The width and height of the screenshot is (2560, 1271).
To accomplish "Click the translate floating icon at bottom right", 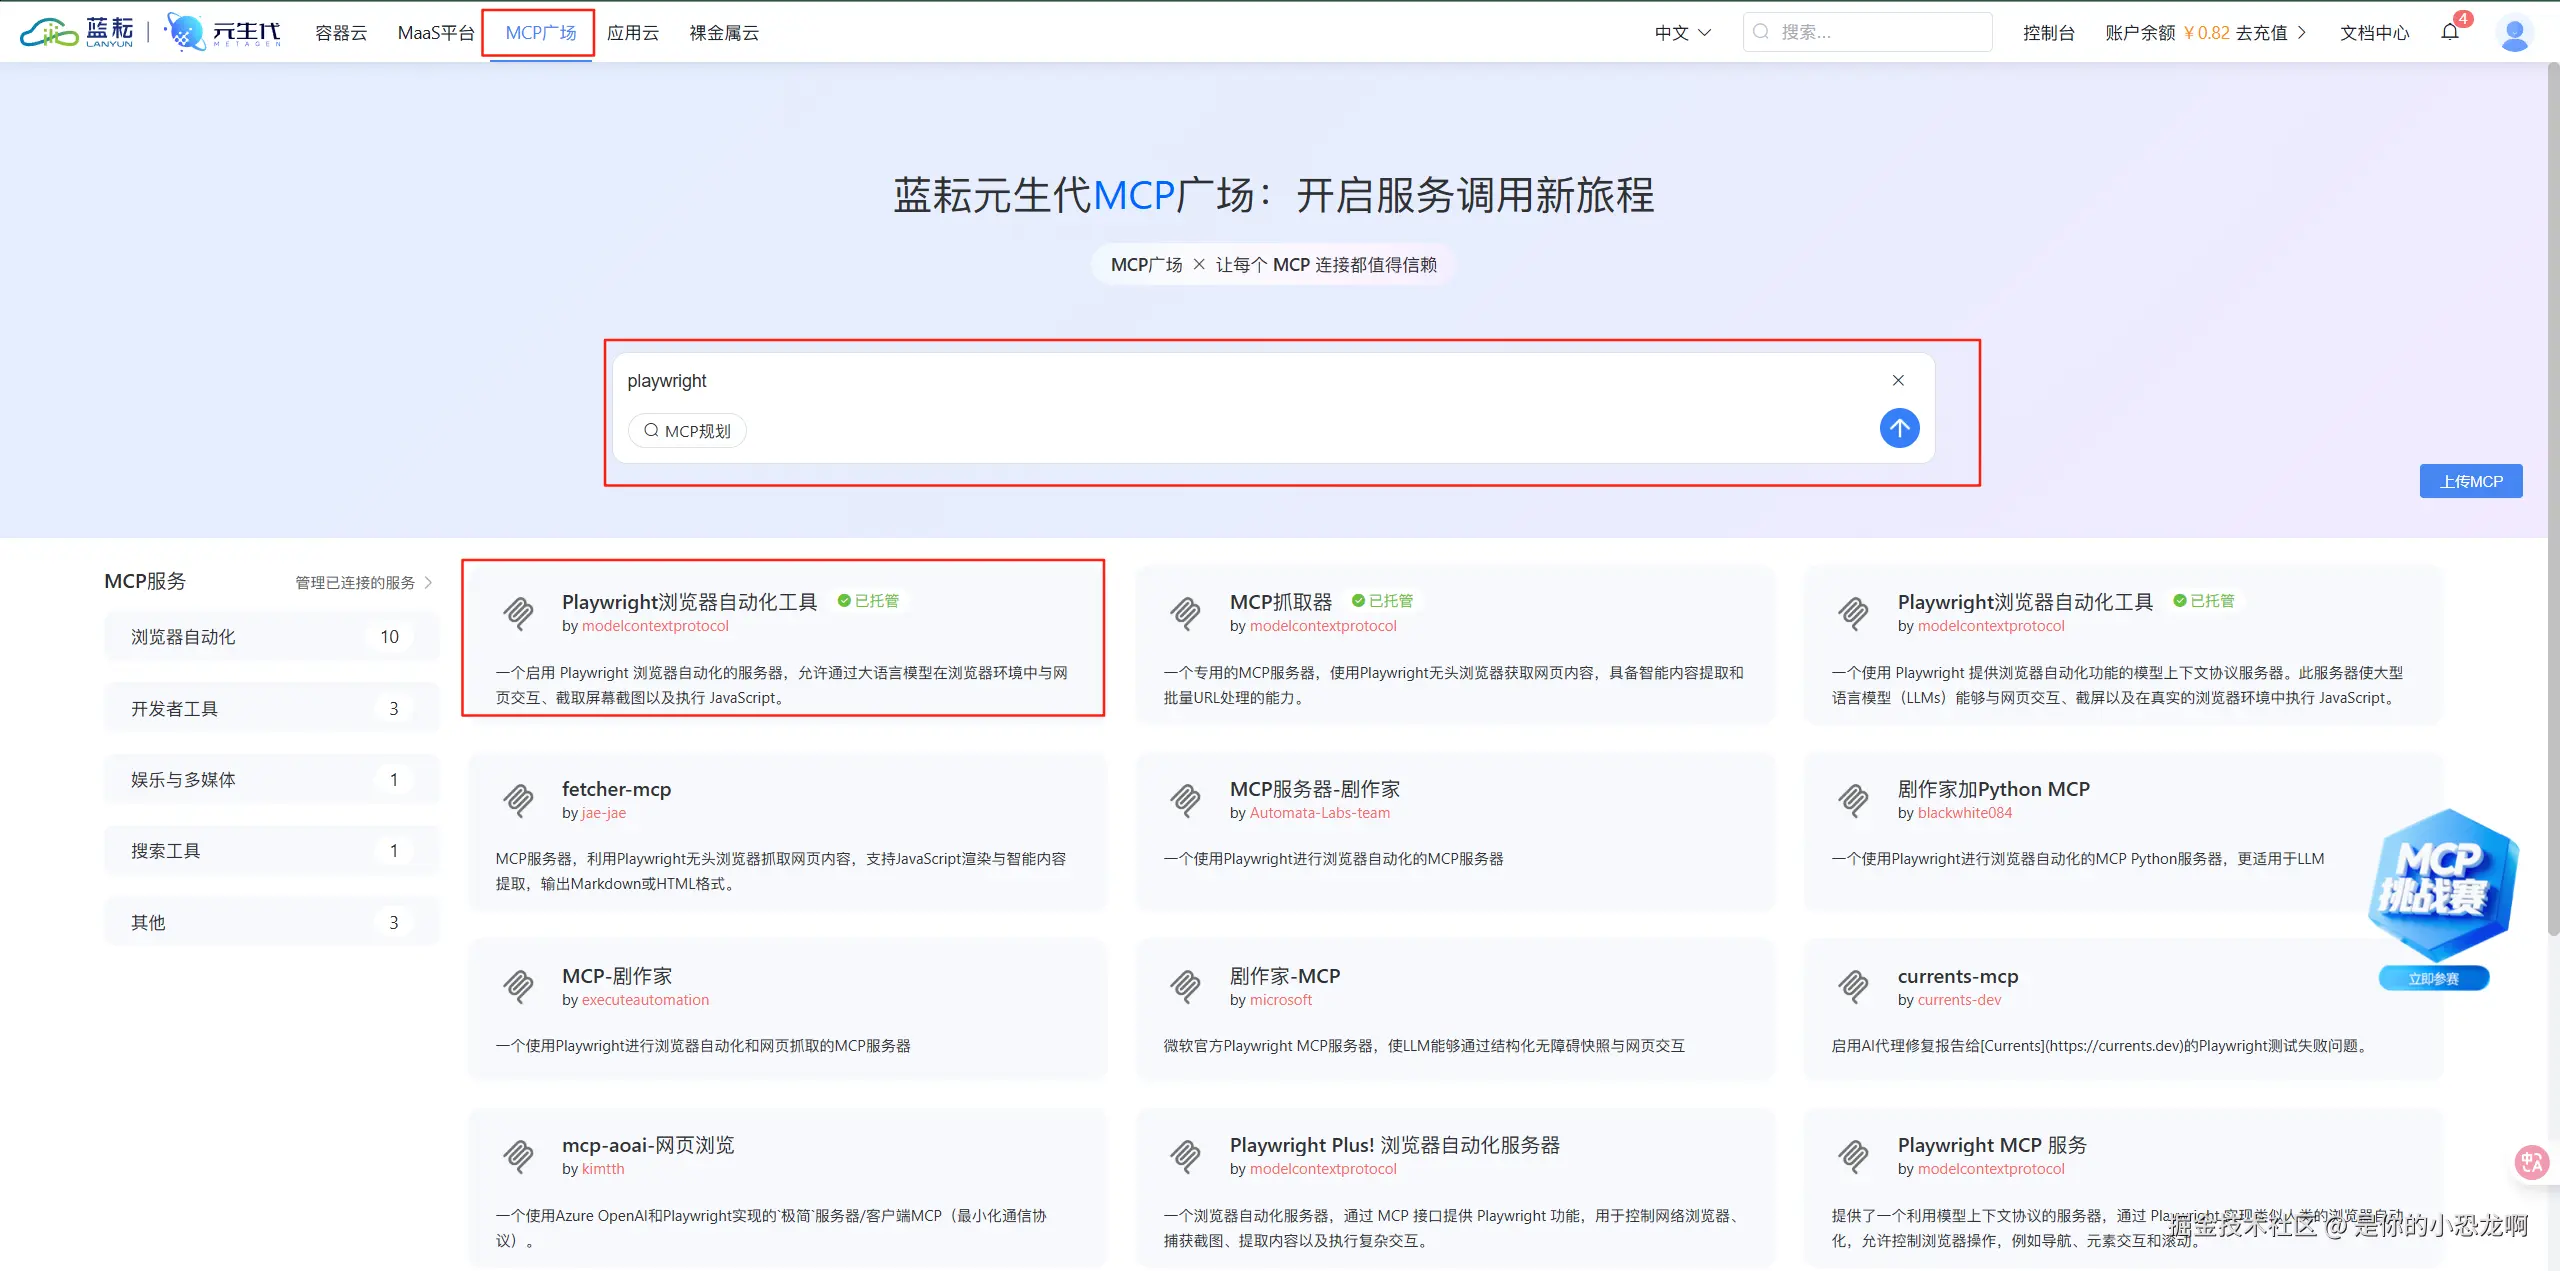I will click(x=2531, y=1162).
